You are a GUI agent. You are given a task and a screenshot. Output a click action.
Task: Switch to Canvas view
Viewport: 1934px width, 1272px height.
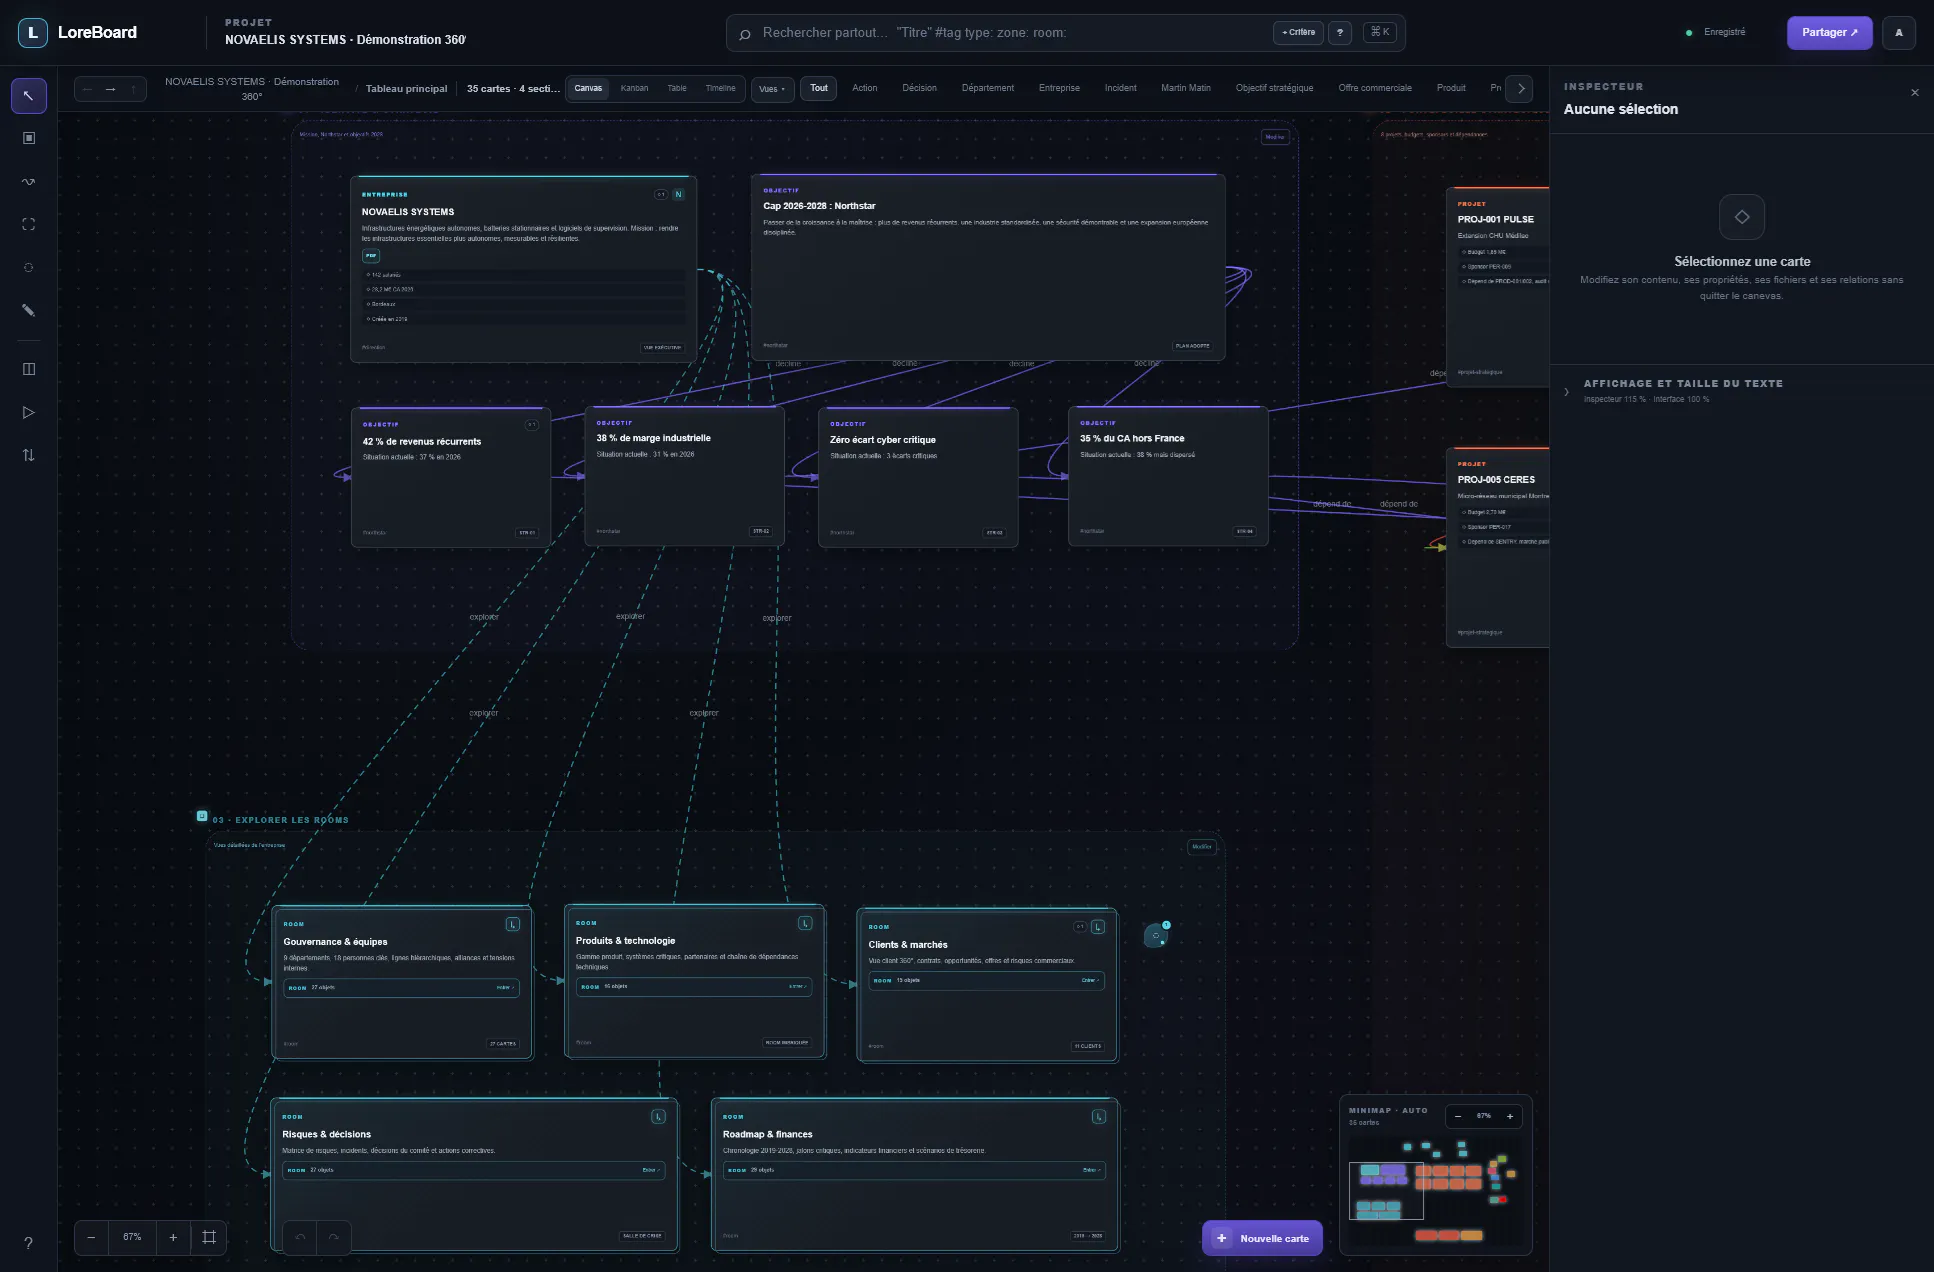click(588, 89)
